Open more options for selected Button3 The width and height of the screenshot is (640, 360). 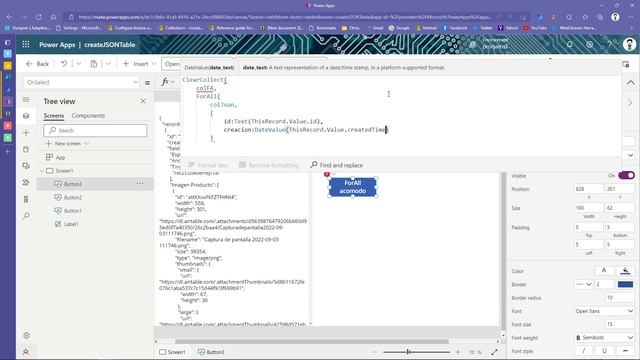(140, 184)
